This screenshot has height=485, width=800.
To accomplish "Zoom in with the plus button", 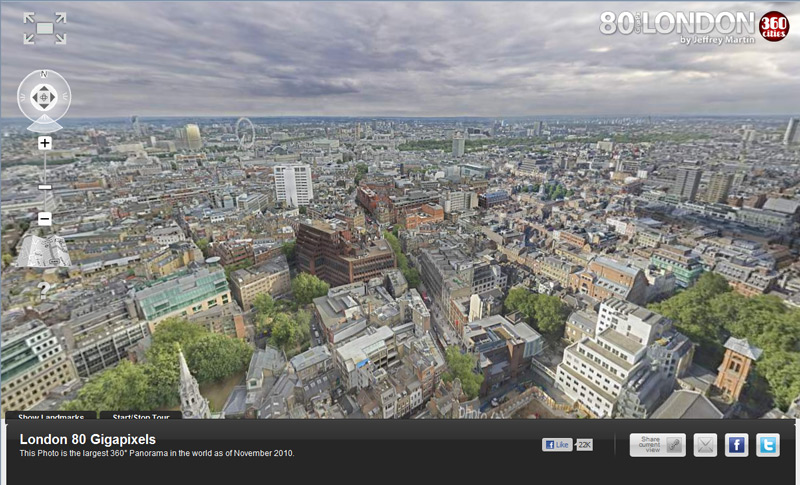I will (x=45, y=143).
